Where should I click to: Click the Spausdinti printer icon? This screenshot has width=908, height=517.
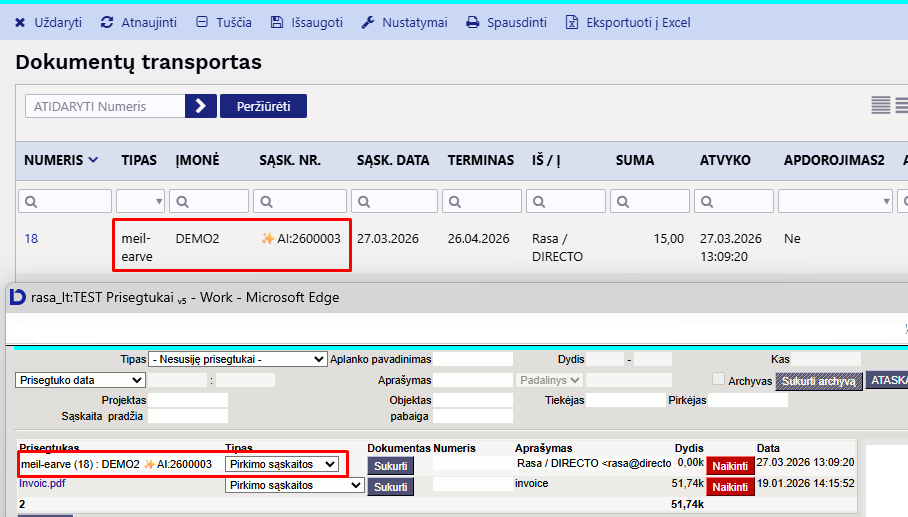pos(473,22)
